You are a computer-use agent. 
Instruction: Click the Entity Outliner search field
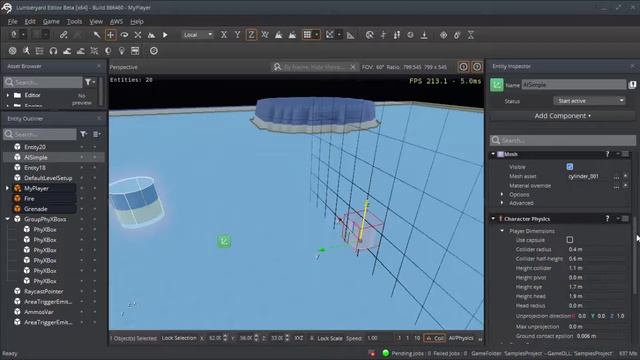click(40, 134)
